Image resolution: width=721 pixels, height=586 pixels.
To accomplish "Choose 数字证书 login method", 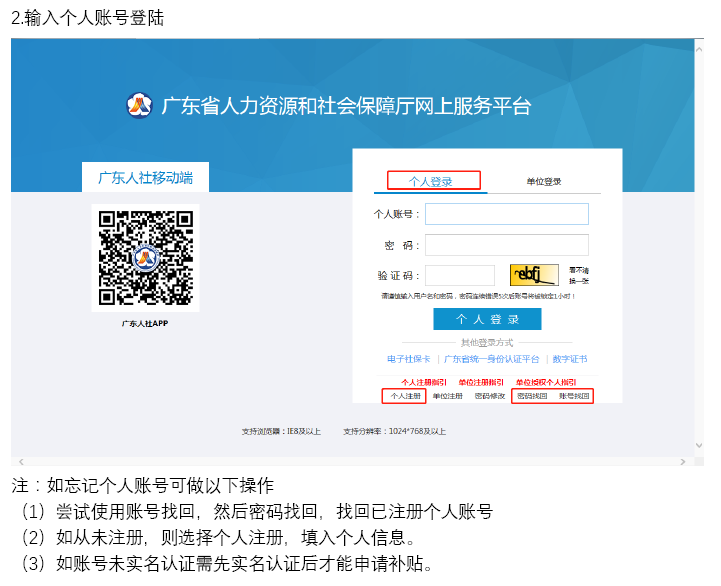I will 570,359.
